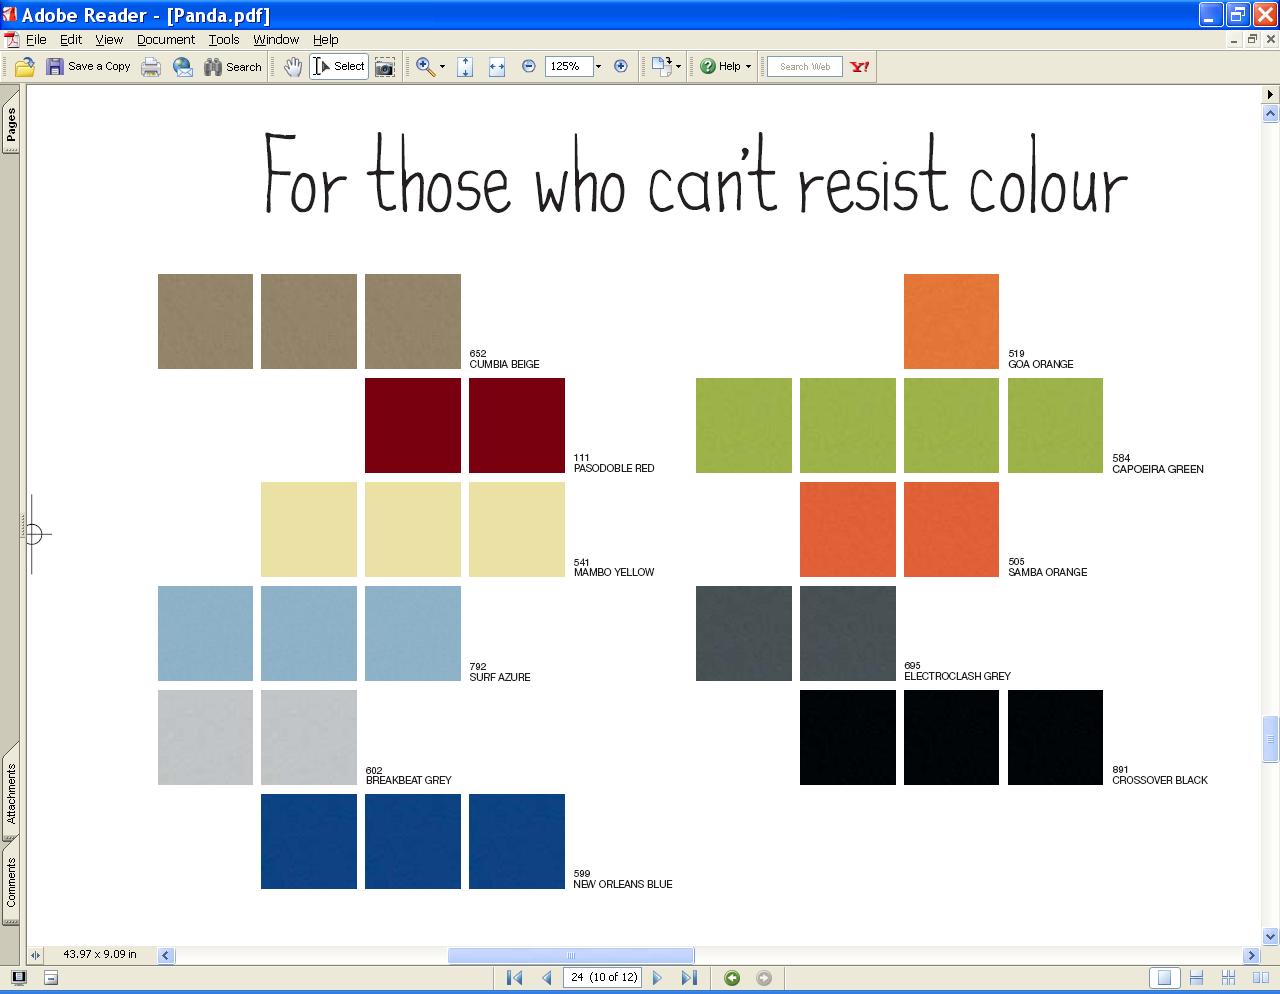Activate the Select text tool
Screen dimensions: 1280x994
click(339, 67)
